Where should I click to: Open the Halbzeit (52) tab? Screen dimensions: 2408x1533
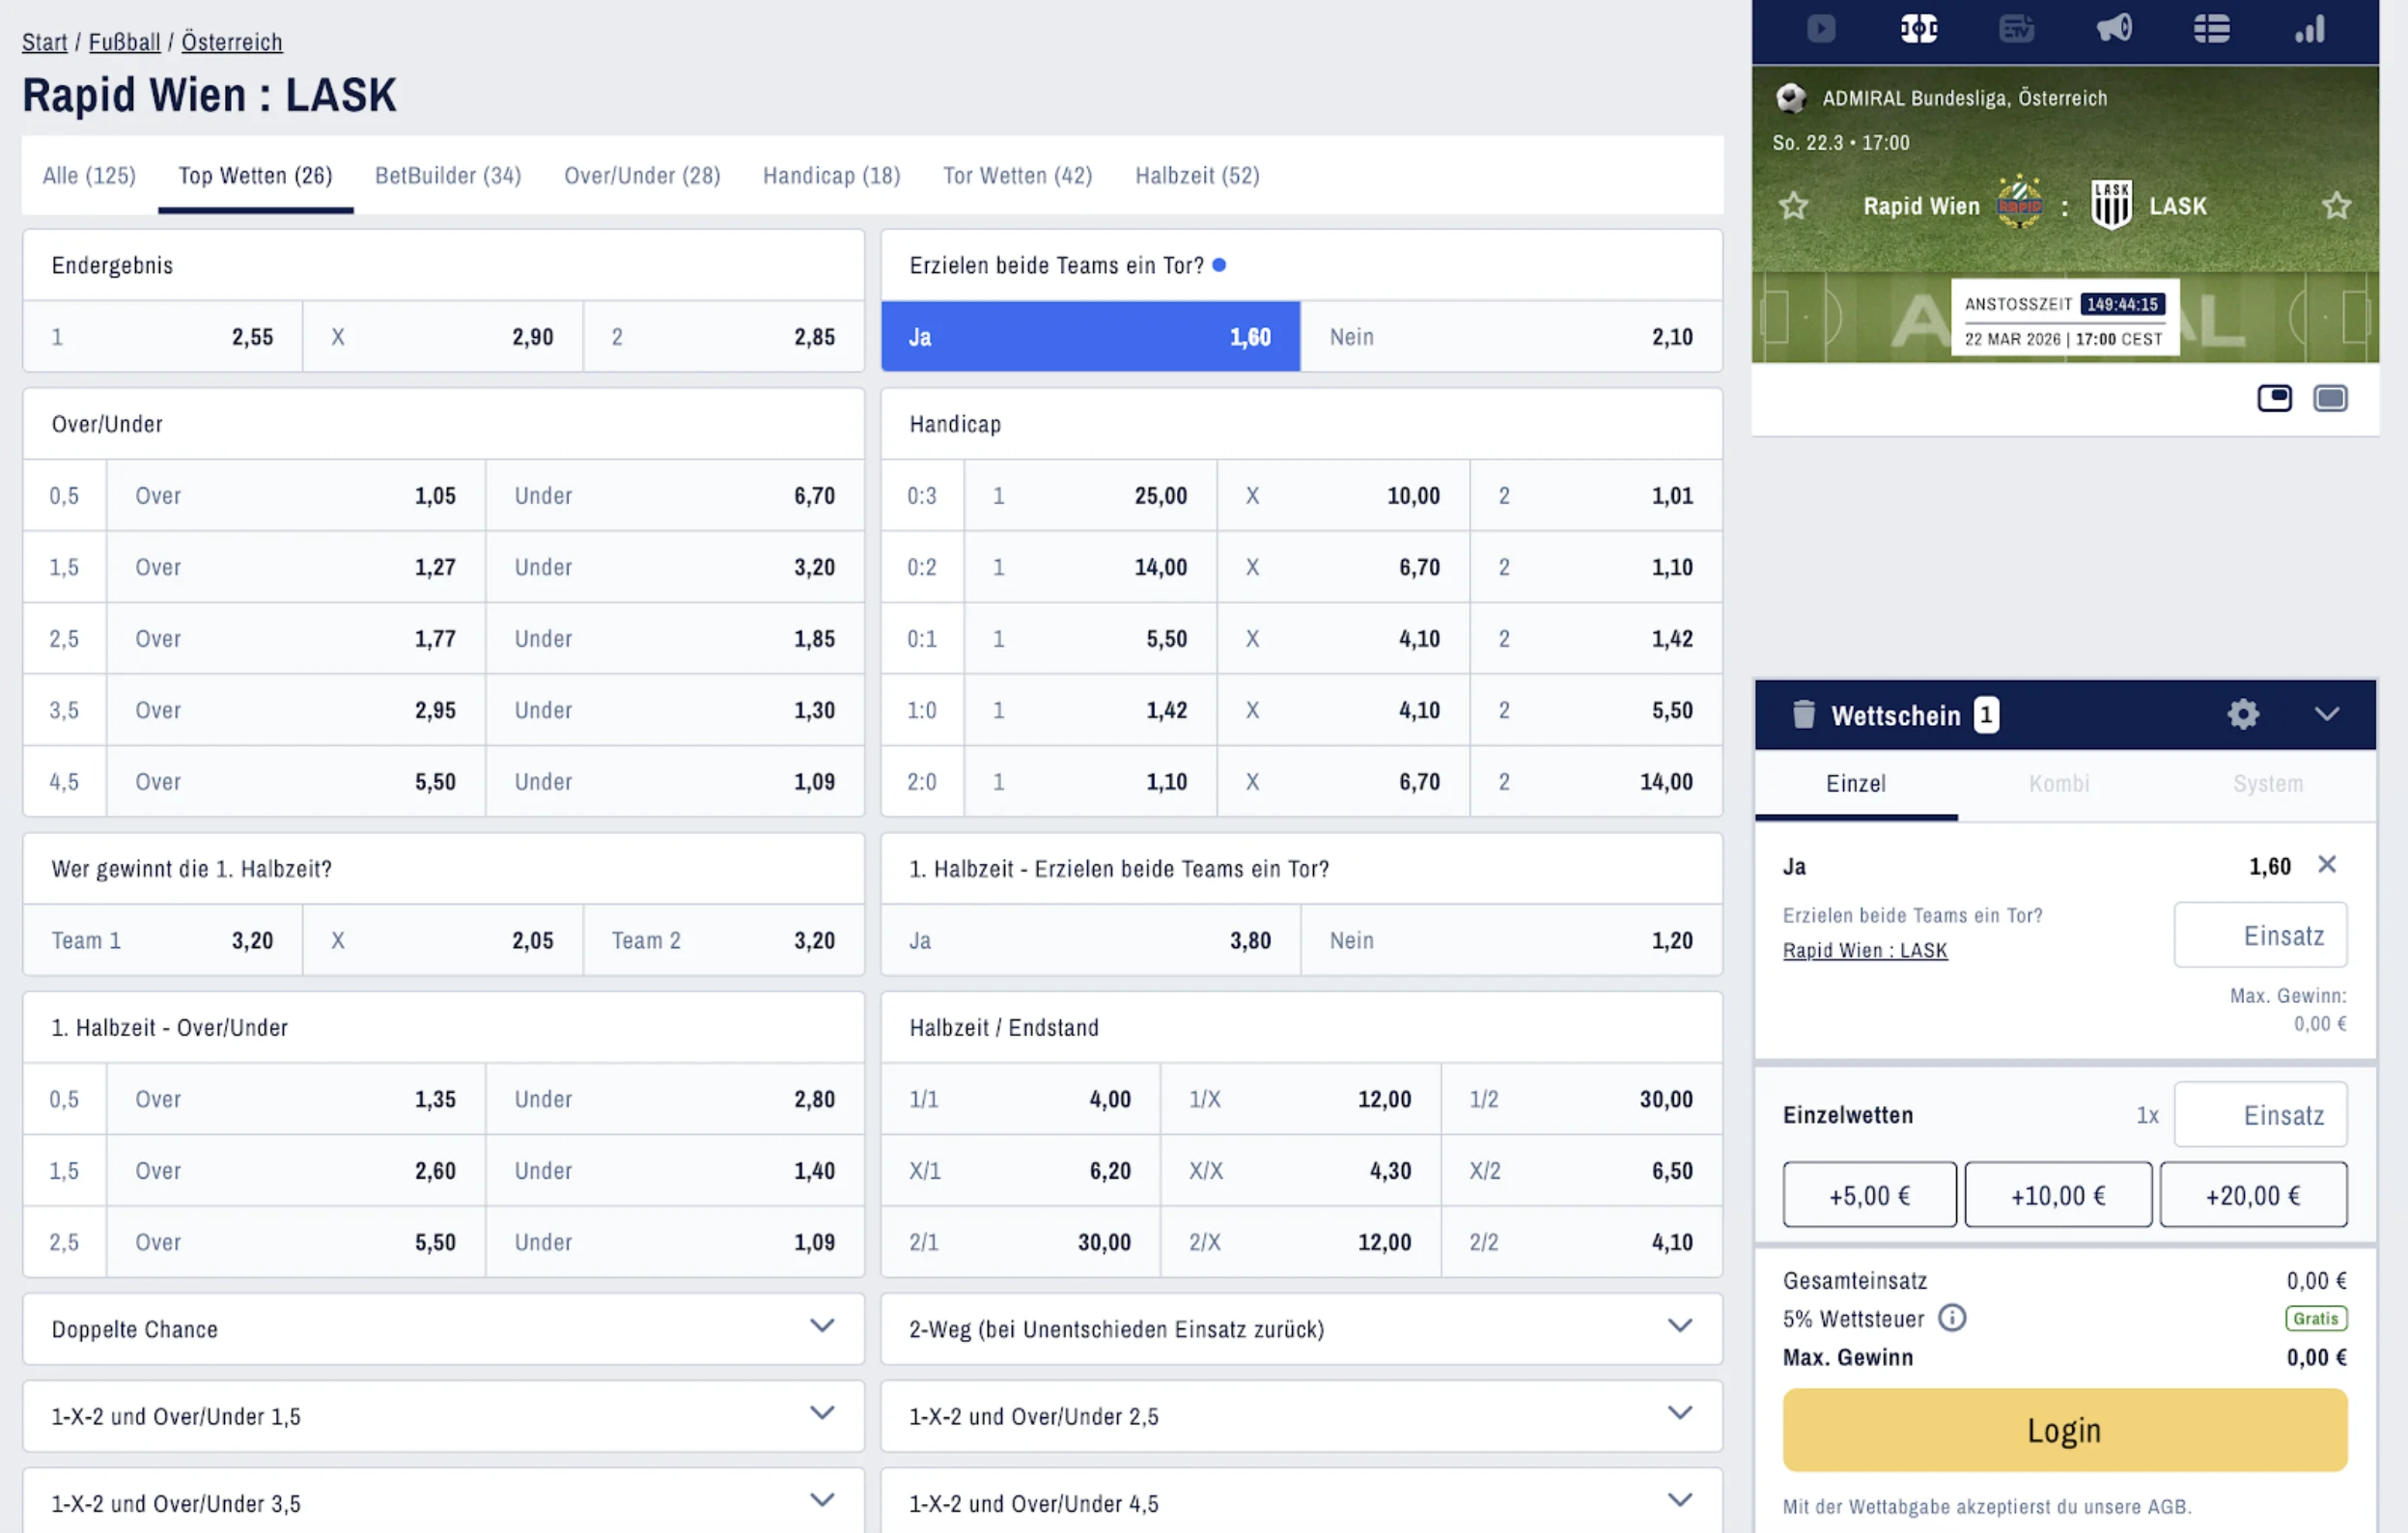click(1197, 176)
